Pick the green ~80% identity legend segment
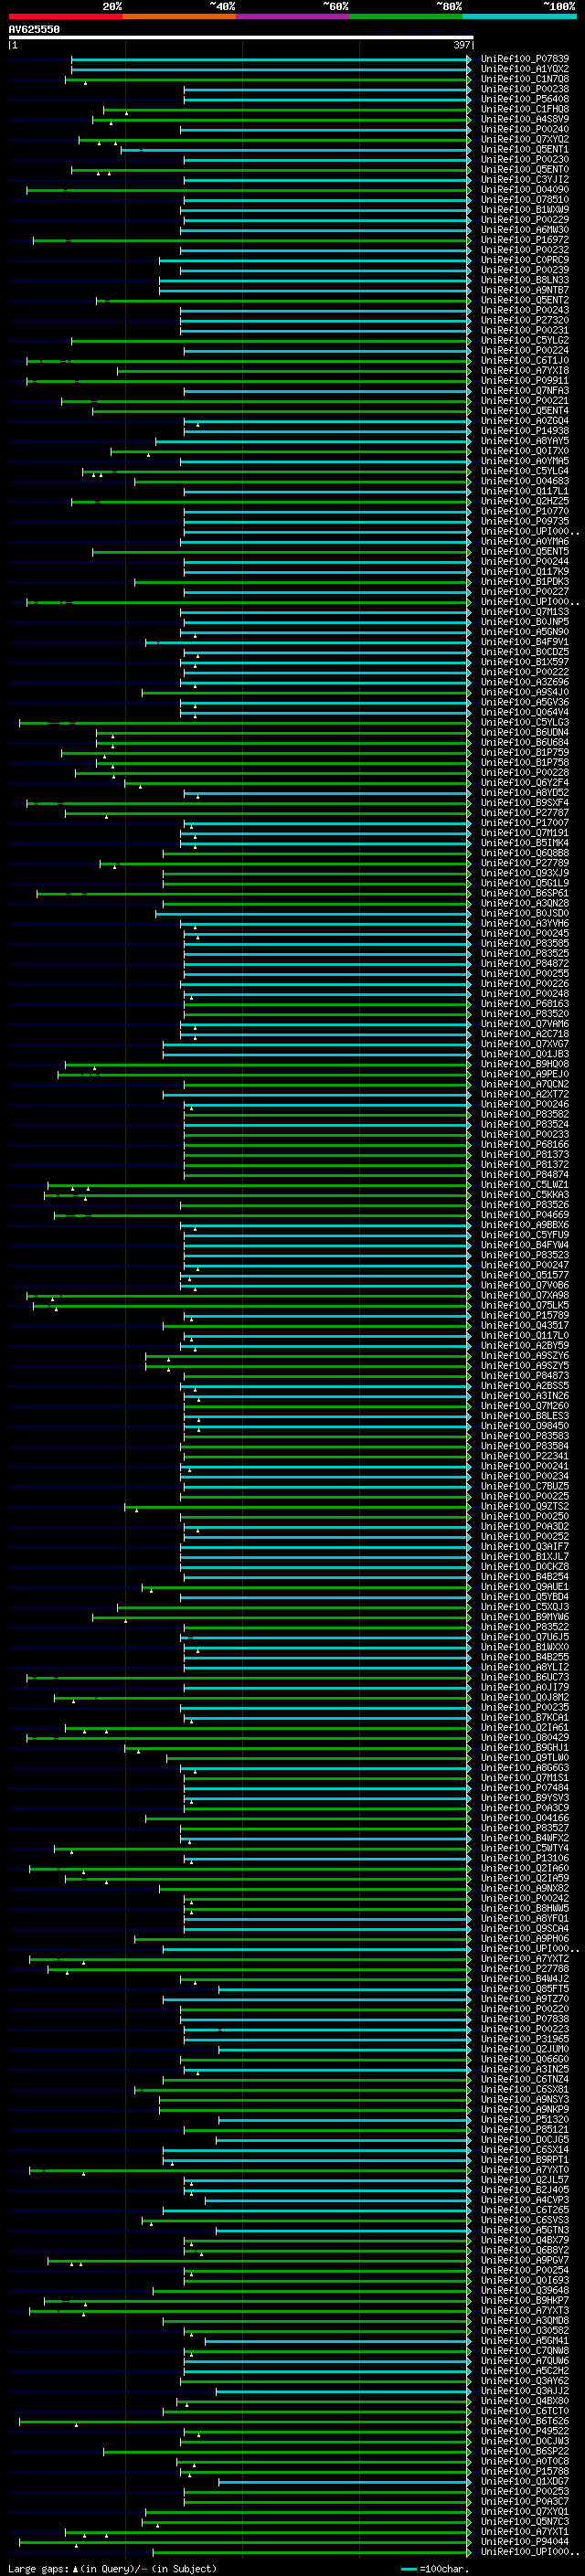This screenshot has height=2576, width=585. pos(406,17)
